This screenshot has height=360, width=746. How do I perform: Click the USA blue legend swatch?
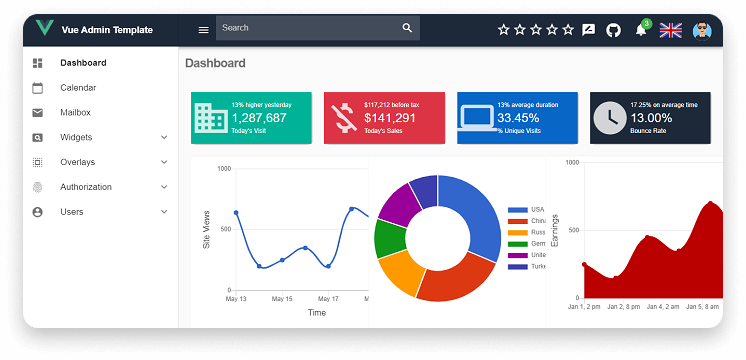pyautogui.click(x=518, y=210)
